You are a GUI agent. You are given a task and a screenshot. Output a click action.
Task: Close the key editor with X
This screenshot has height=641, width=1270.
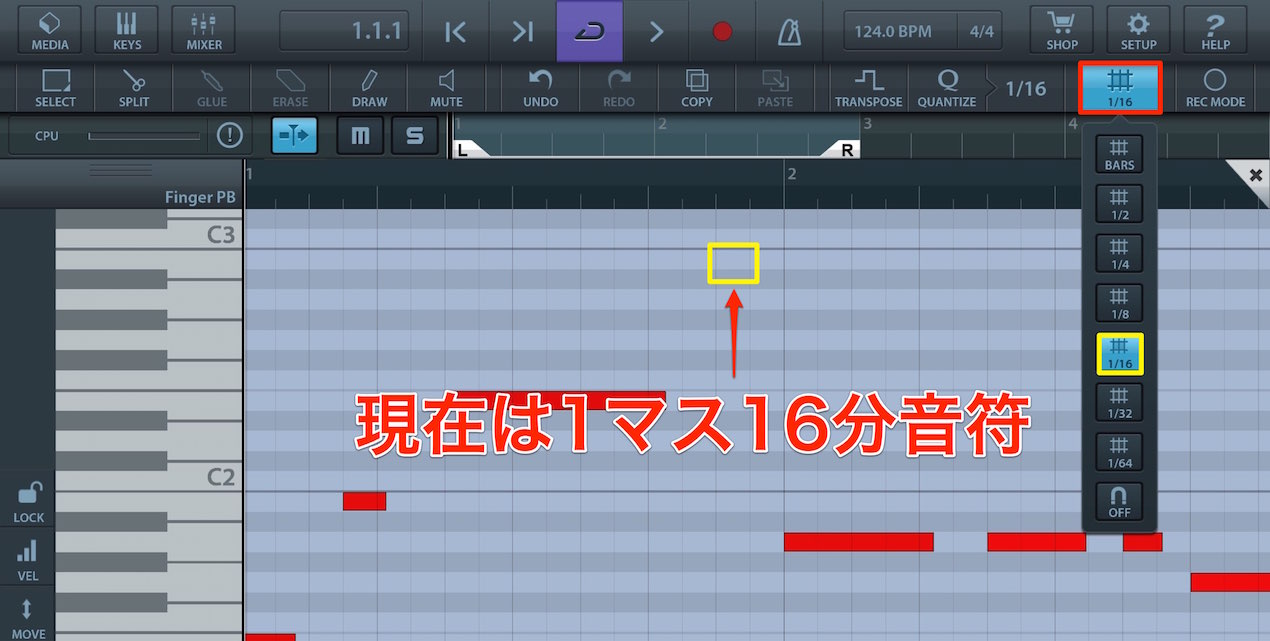1256,175
